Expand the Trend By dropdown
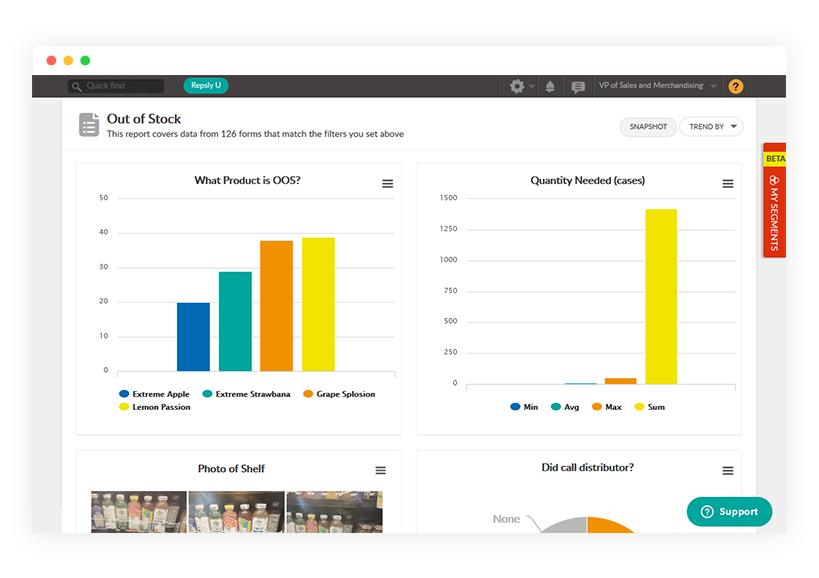The width and height of the screenshot is (819, 578). tap(711, 127)
